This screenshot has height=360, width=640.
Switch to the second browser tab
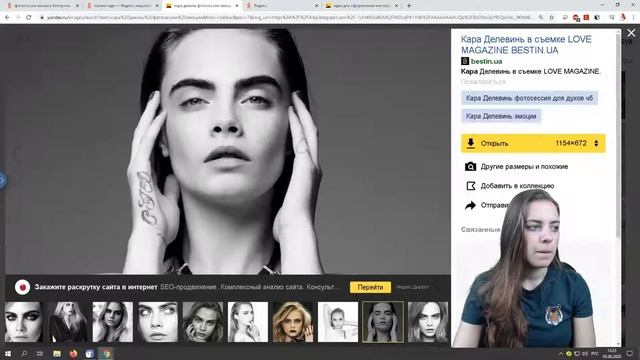click(x=121, y=6)
